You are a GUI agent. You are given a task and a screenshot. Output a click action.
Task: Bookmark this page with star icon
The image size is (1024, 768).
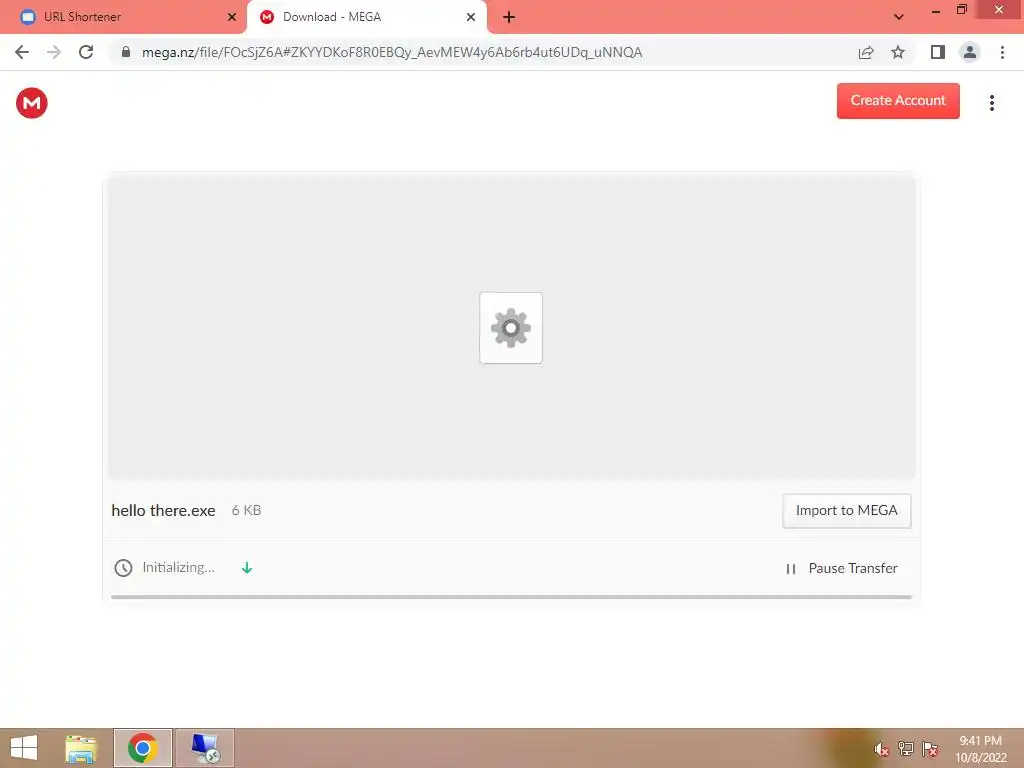point(898,52)
